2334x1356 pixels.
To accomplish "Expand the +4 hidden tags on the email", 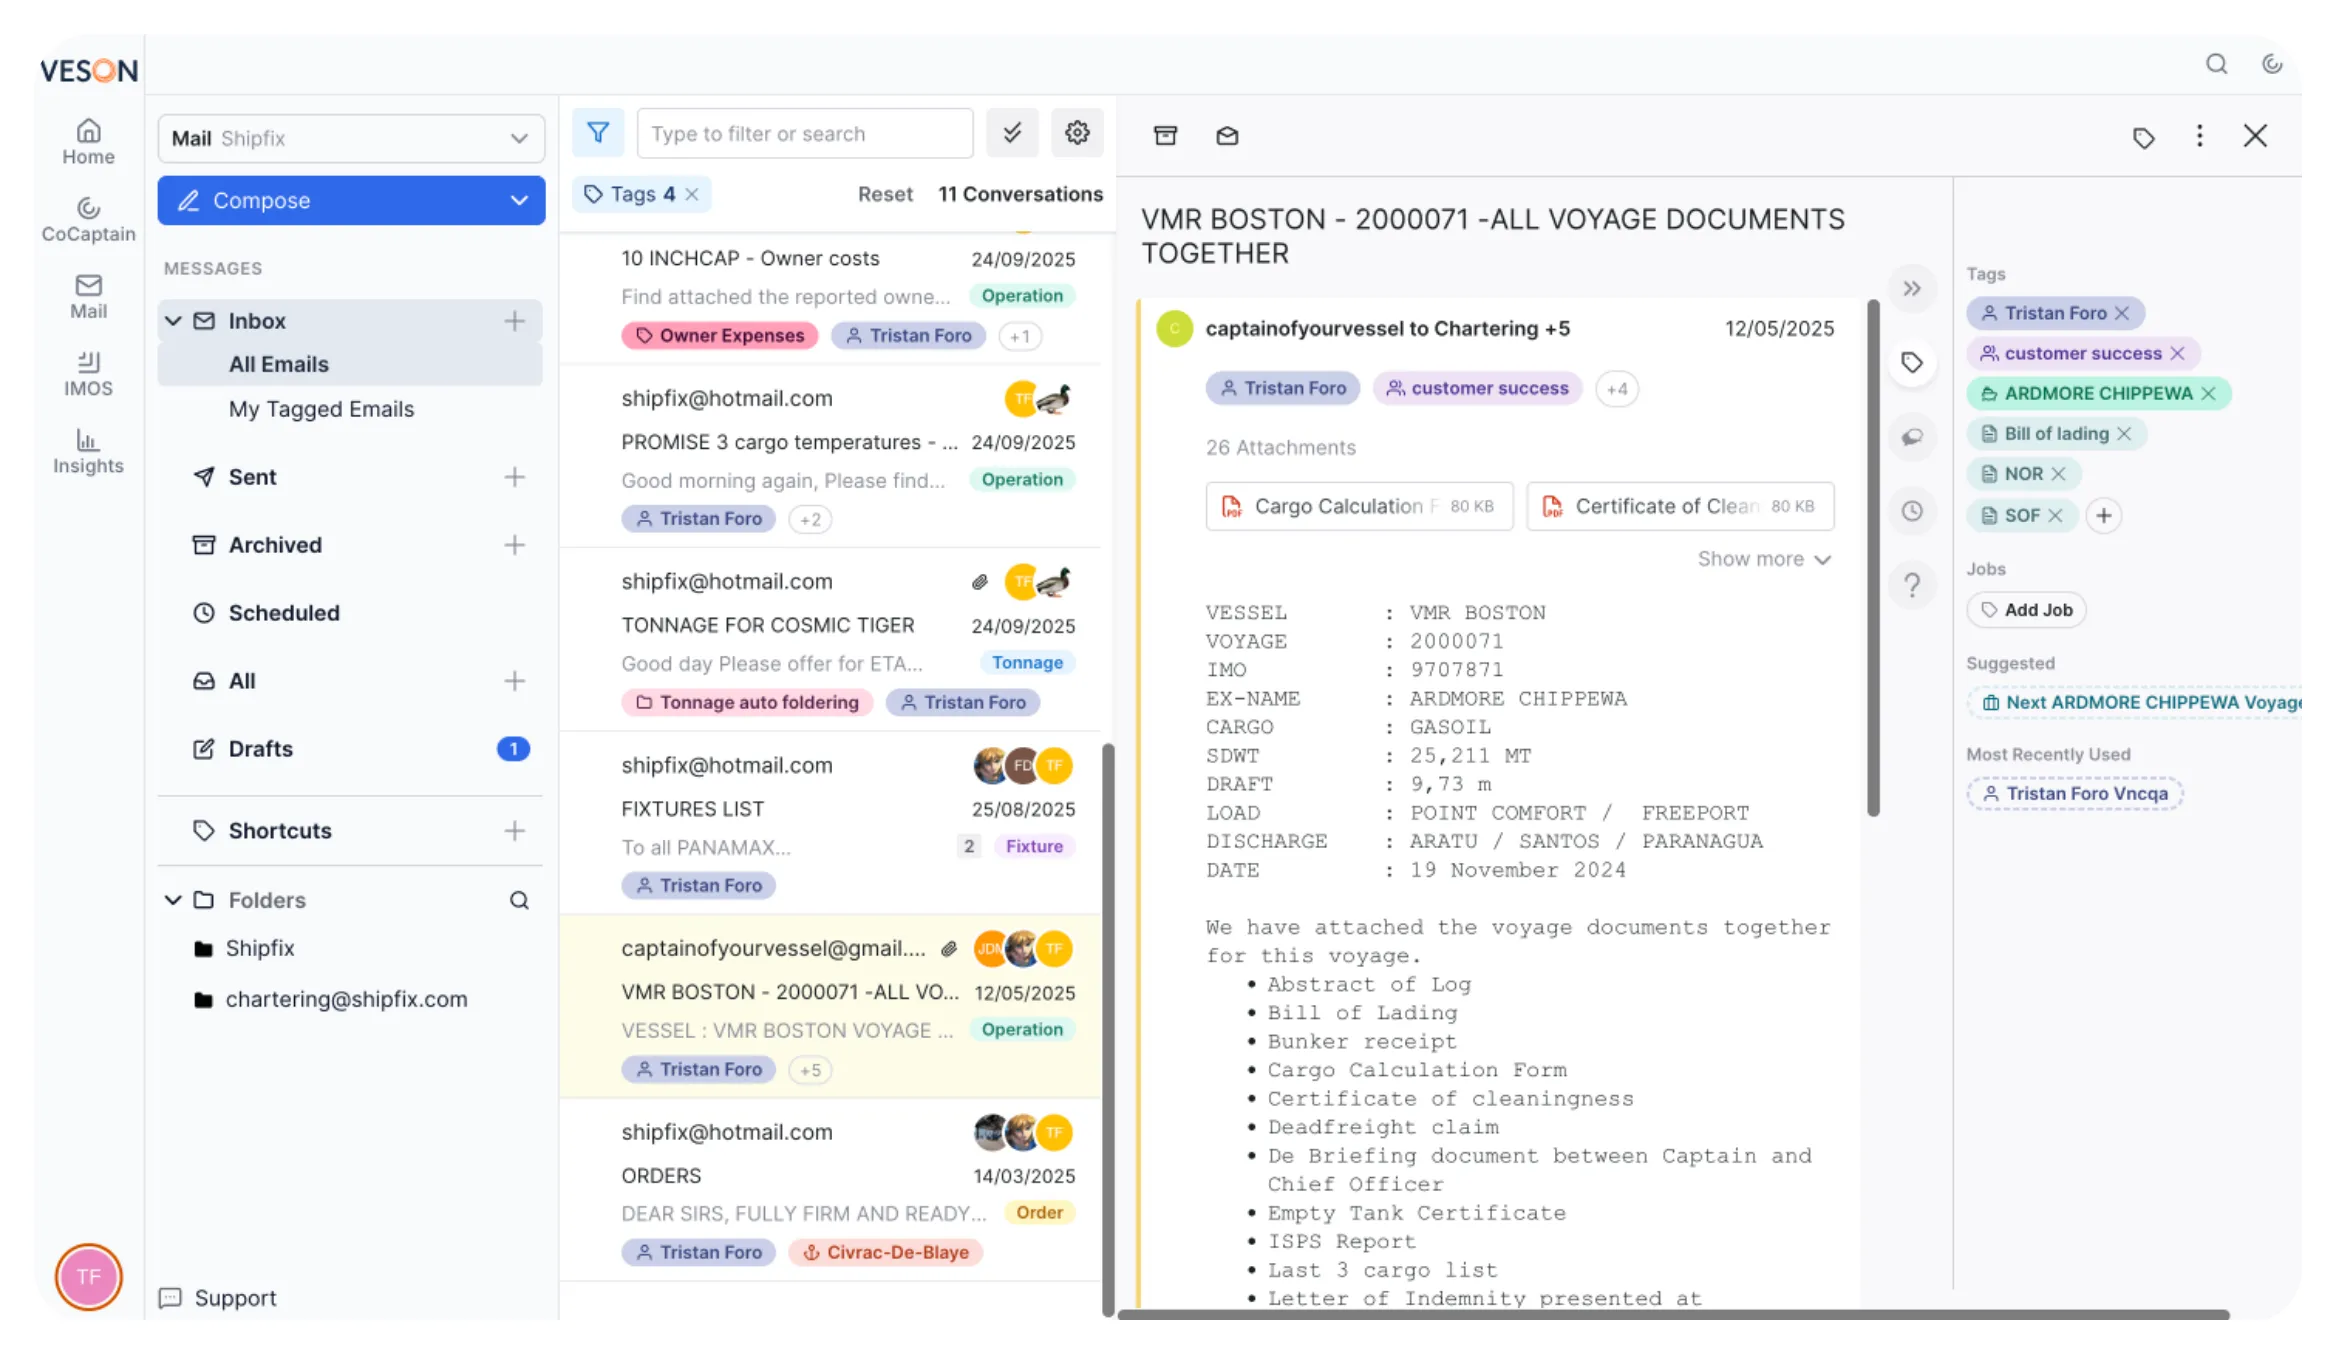I will pyautogui.click(x=1617, y=389).
